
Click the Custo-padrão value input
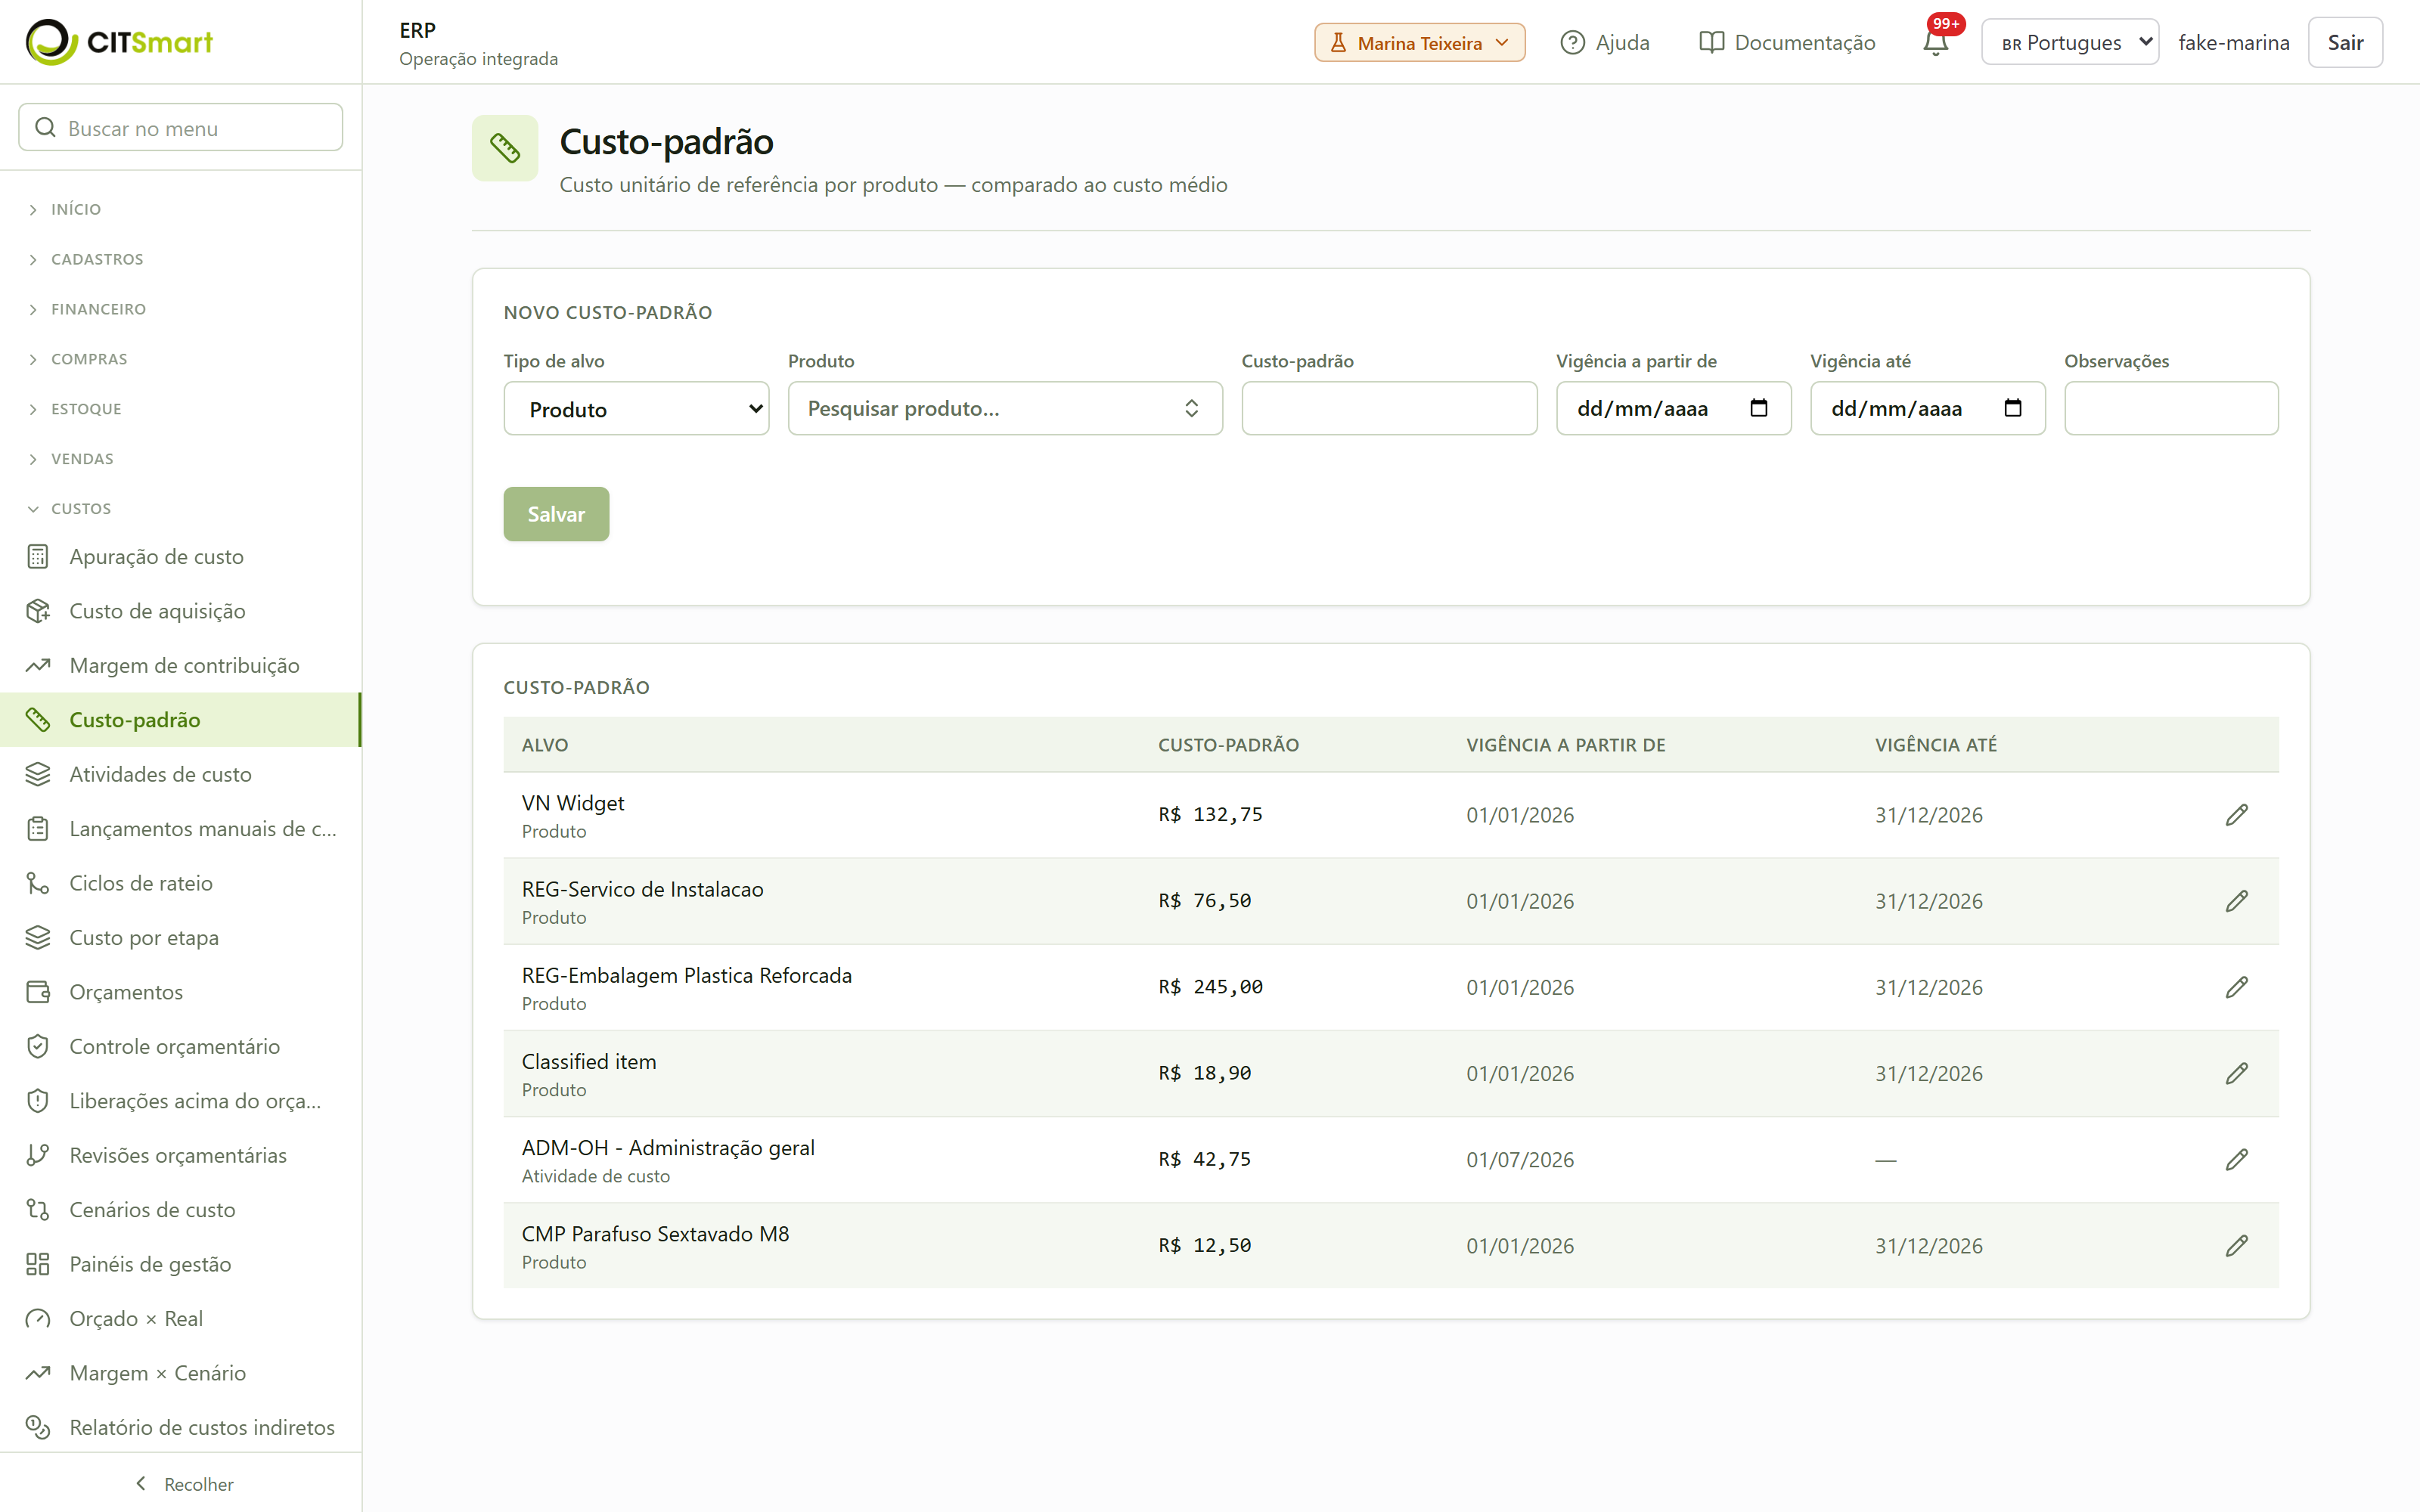coord(1389,408)
